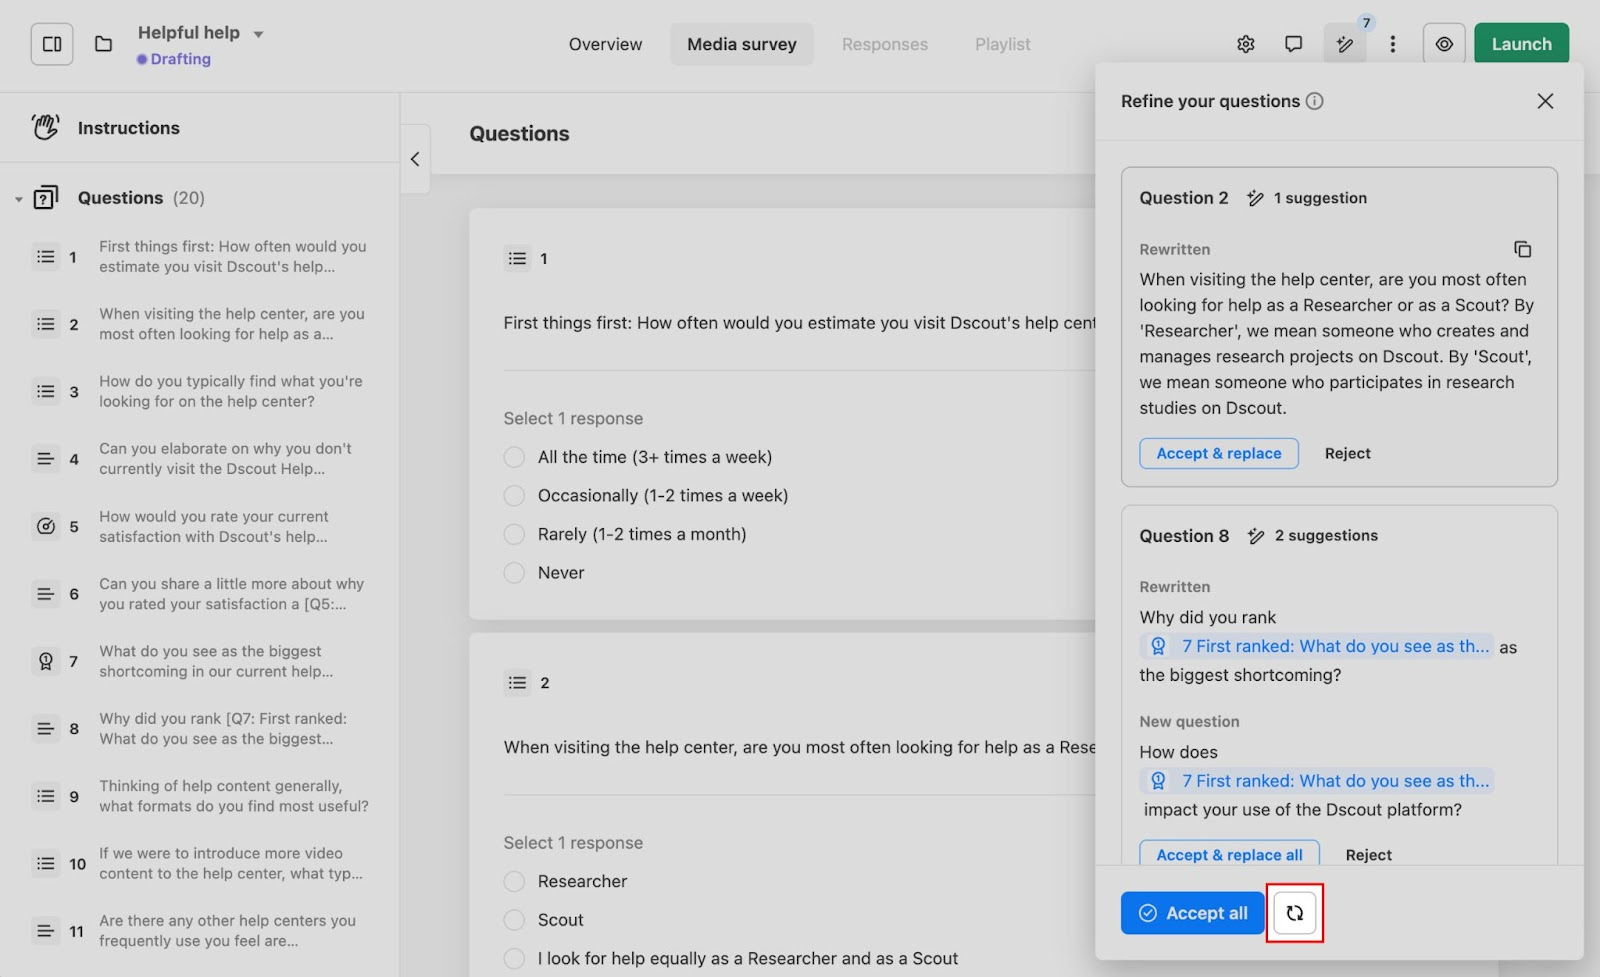
Task: Select the "Researcher" radio button
Action: click(x=514, y=881)
